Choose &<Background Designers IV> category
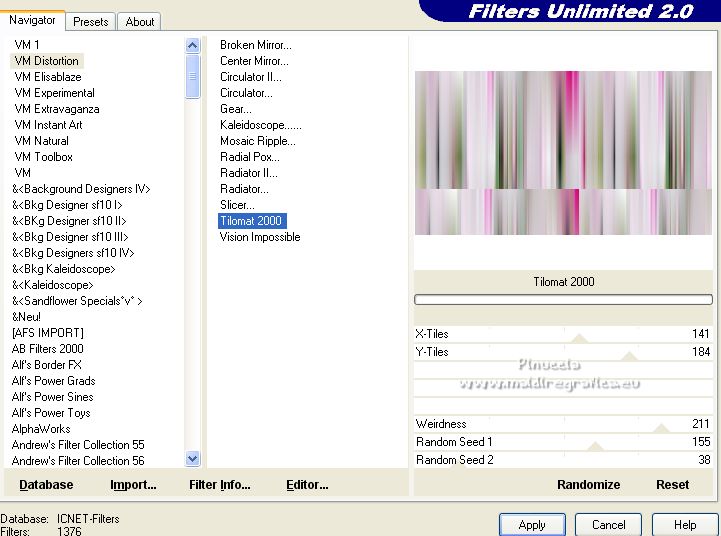Viewport: 721px width, 536px height. pos(81,189)
